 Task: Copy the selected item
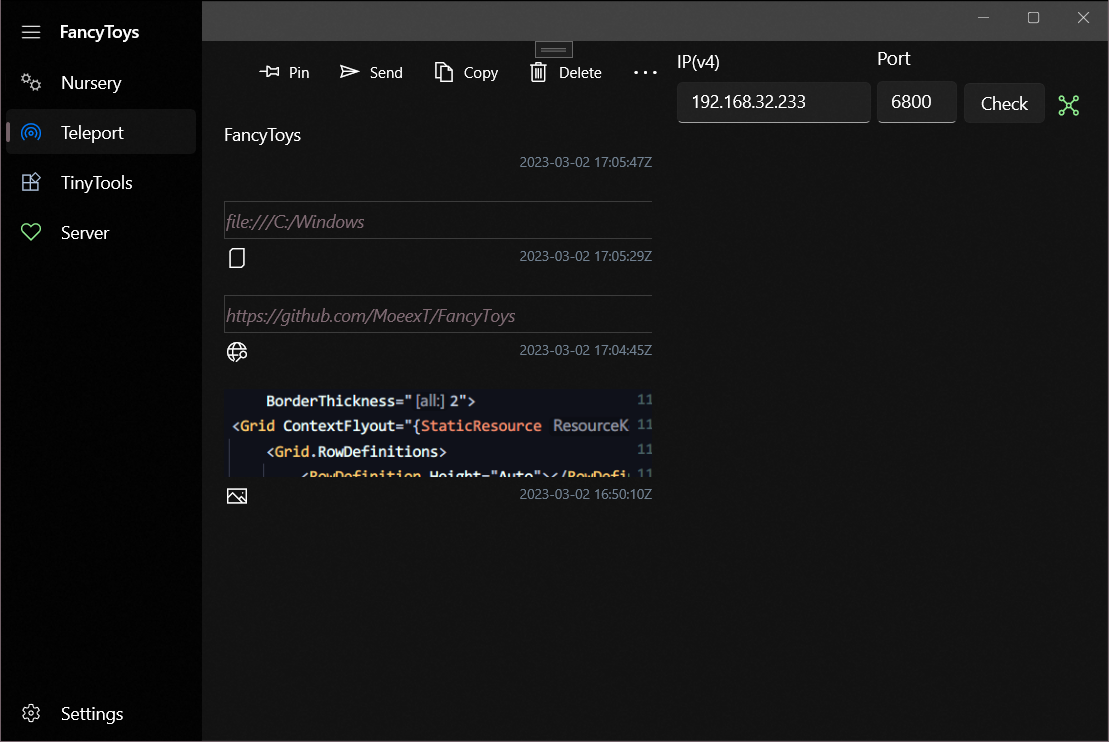pos(466,72)
